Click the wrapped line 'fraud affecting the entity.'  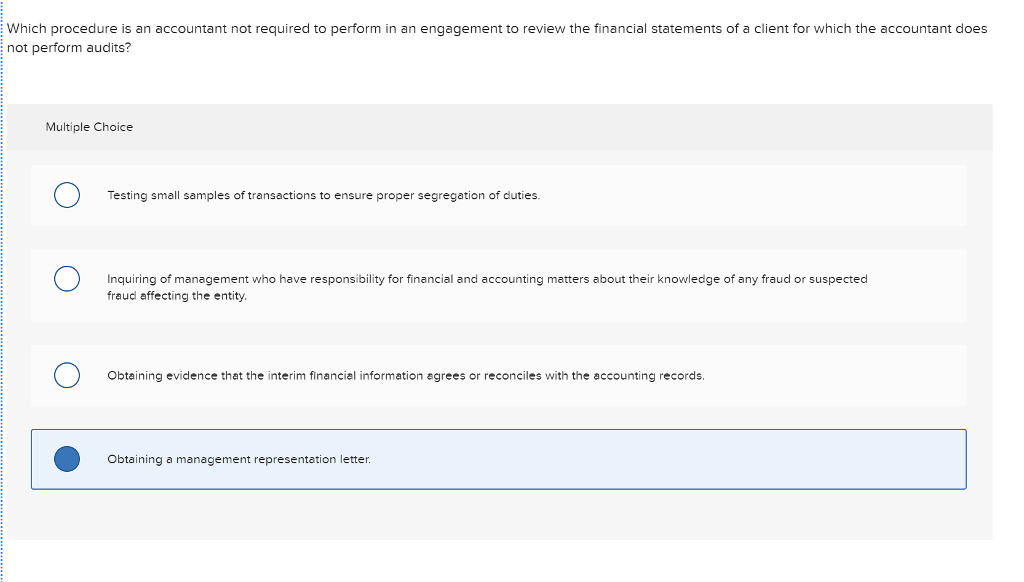coord(177,296)
